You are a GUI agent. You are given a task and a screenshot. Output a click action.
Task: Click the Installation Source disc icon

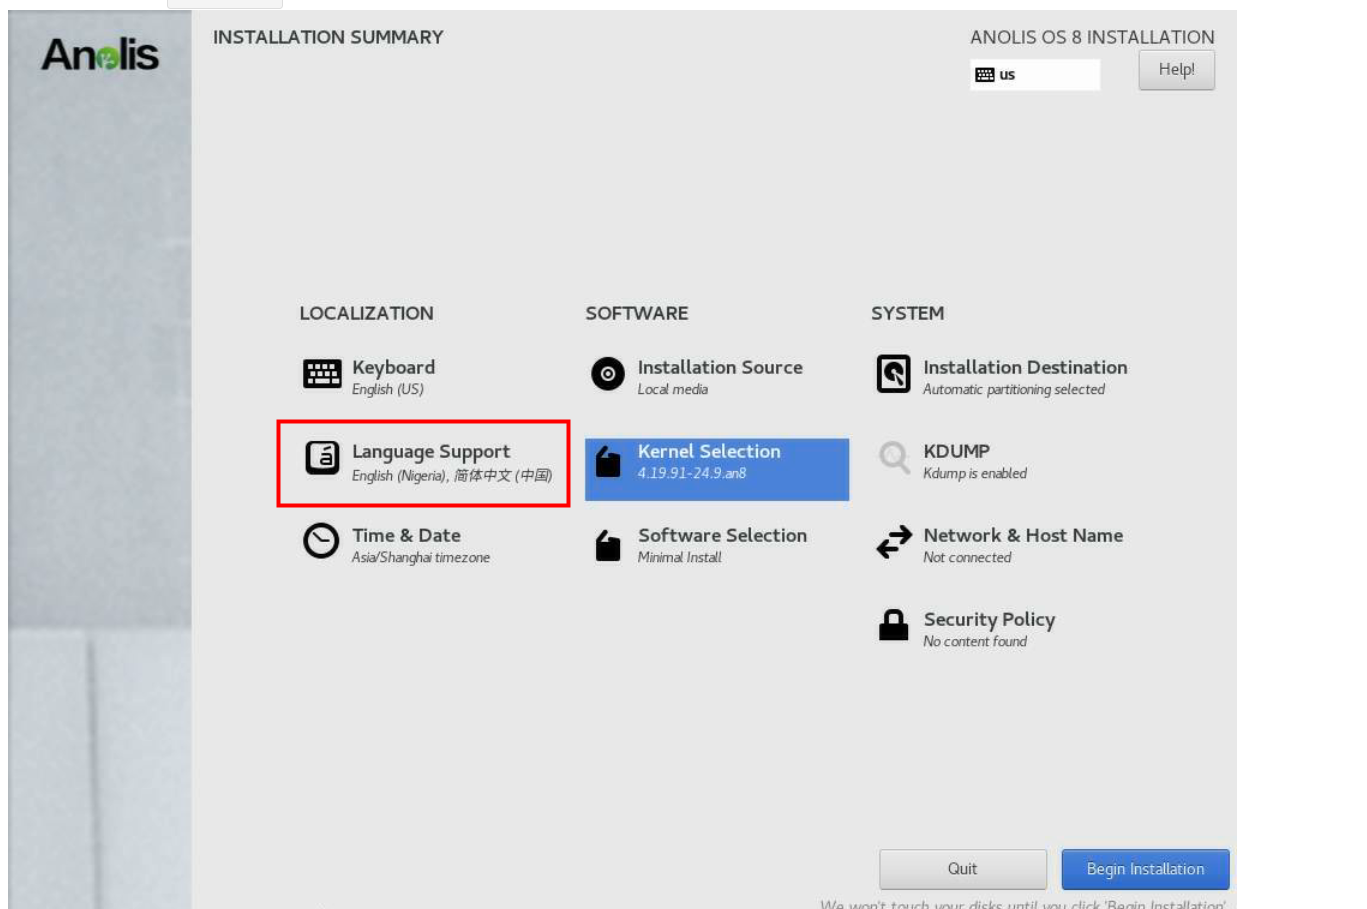pyautogui.click(x=608, y=374)
